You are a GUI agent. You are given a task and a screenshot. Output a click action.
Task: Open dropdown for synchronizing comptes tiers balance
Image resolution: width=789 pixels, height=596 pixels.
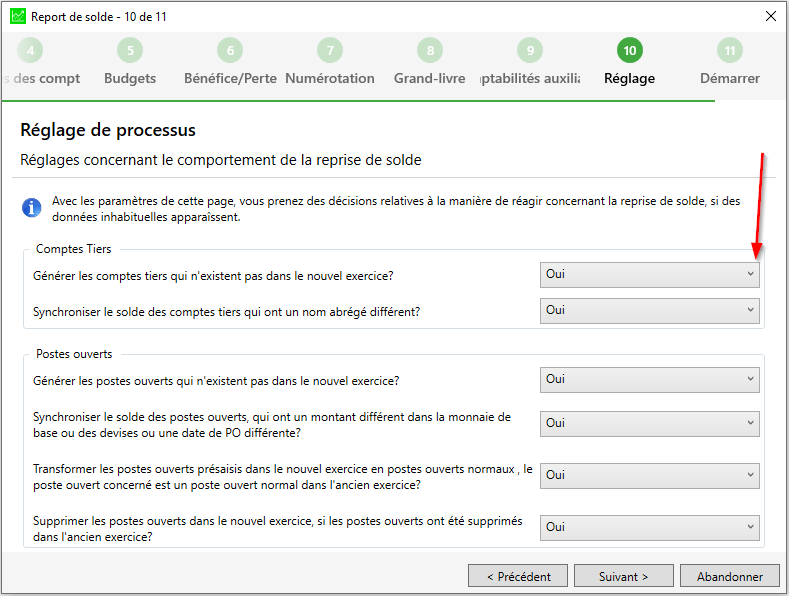click(650, 311)
